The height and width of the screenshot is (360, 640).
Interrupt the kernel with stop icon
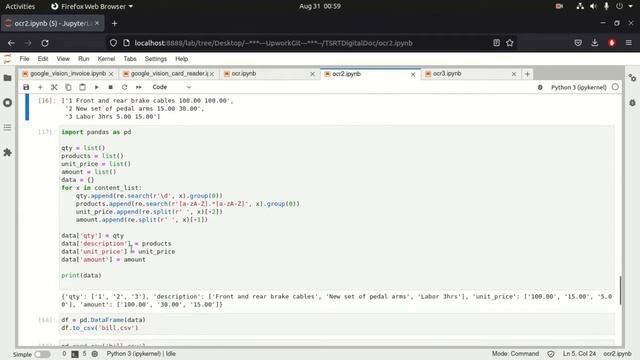tap(110, 87)
